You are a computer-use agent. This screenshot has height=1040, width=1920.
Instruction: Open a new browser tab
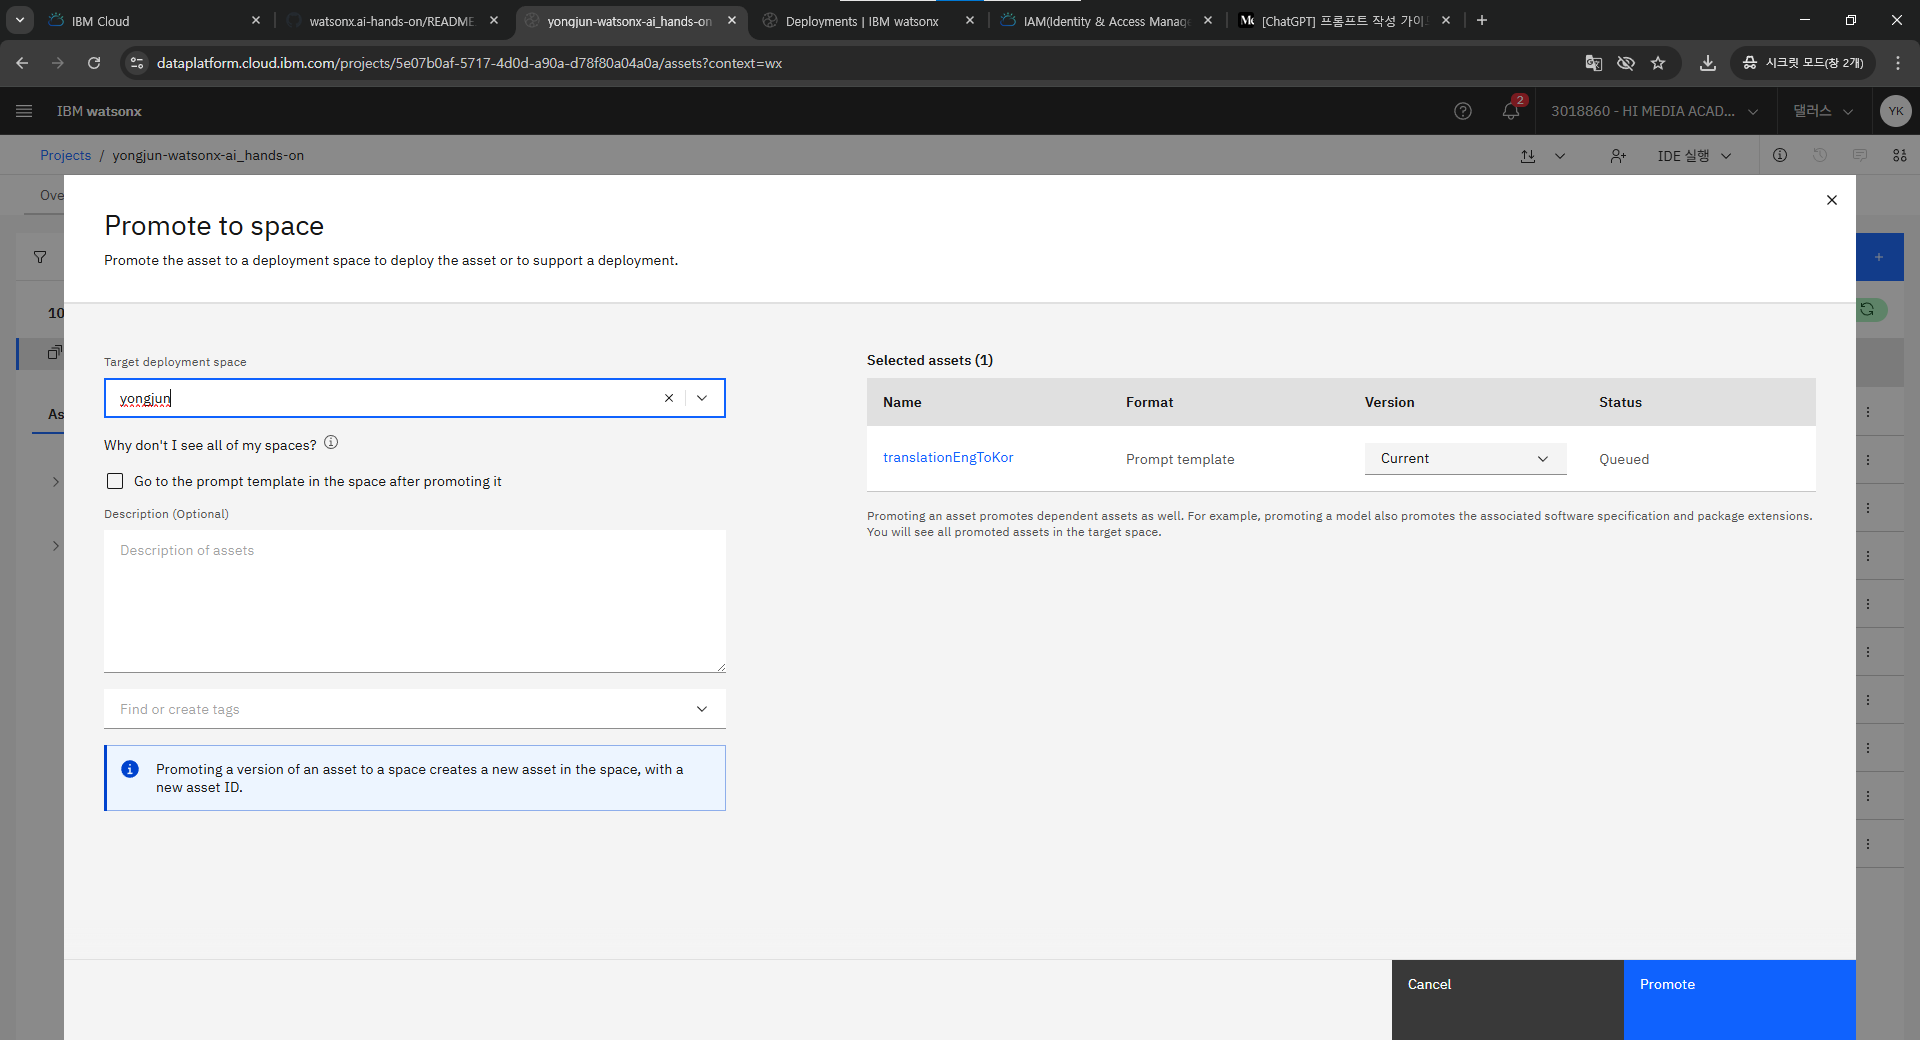tap(1482, 20)
